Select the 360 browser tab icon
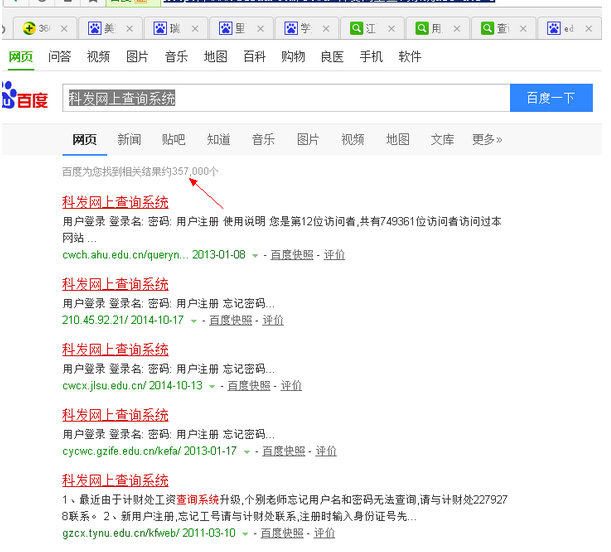The width and height of the screenshot is (611, 552). (x=29, y=28)
